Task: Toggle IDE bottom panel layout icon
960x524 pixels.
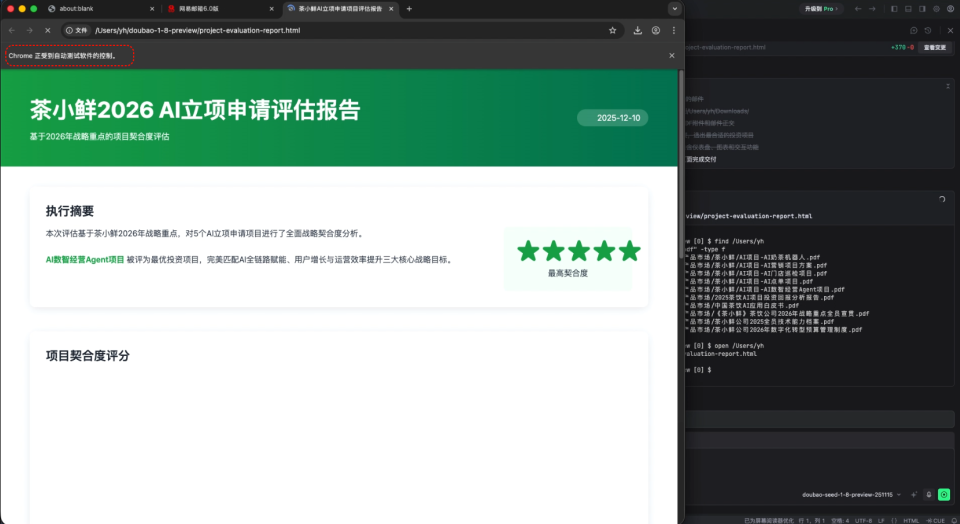Action: pos(908,9)
